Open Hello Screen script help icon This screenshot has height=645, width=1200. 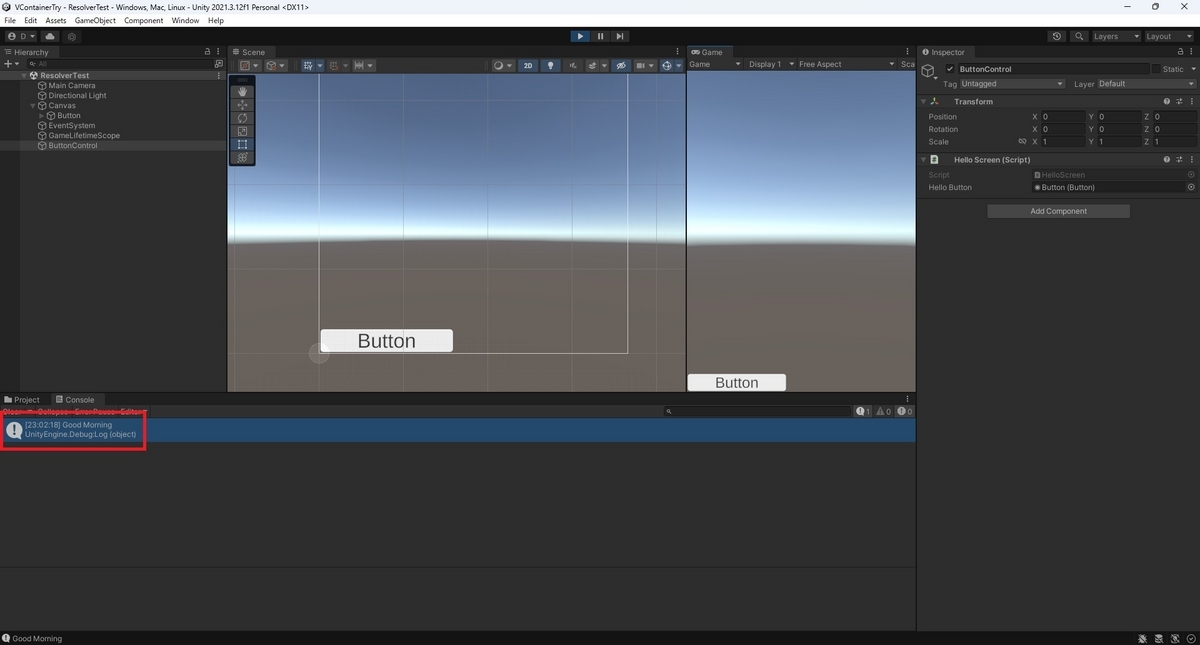(x=1167, y=159)
